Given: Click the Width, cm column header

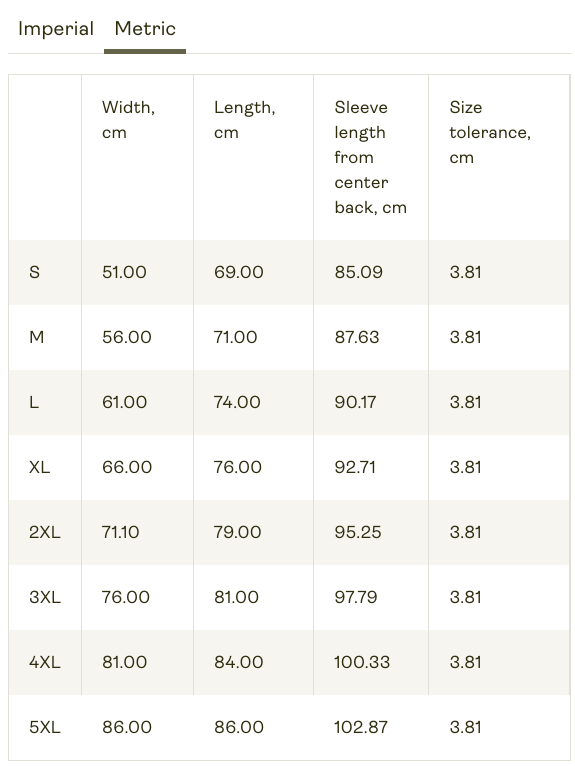Looking at the screenshot, I should pos(128,120).
